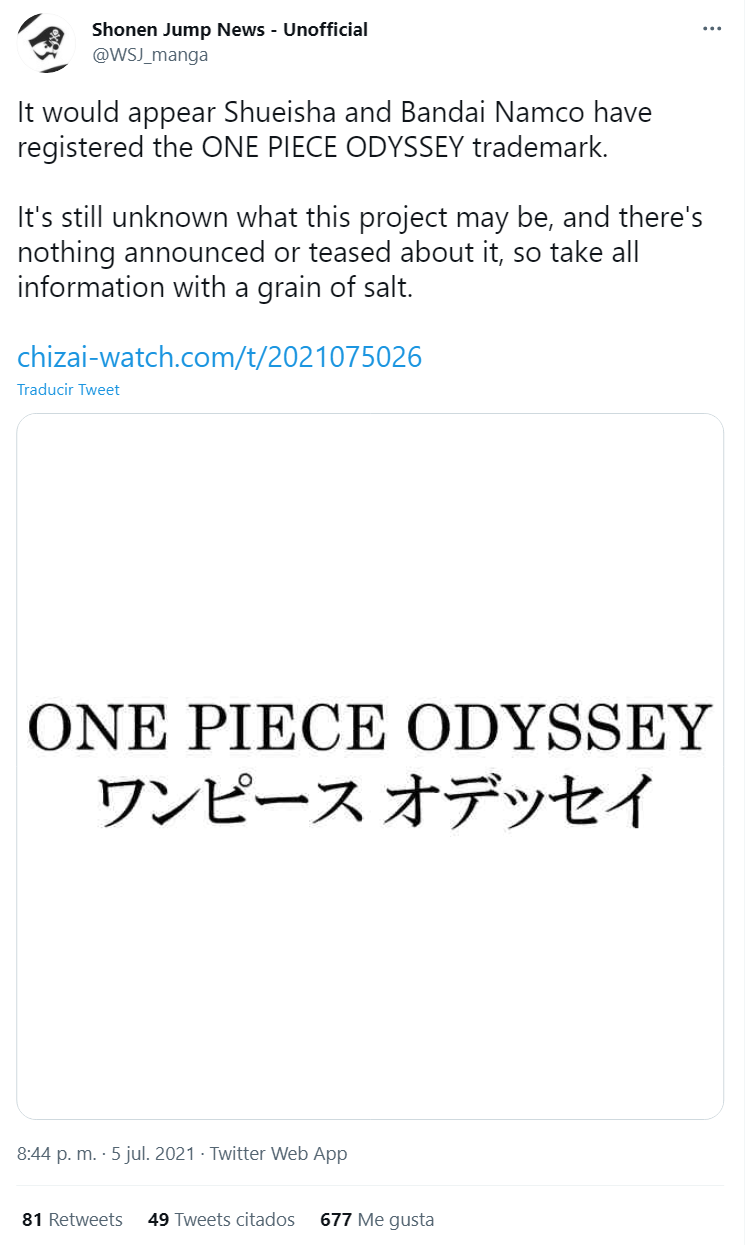The height and width of the screenshot is (1245, 745).
Task: Open the ONE PIECE ODYSSEY trademark image
Action: click(x=370, y=766)
